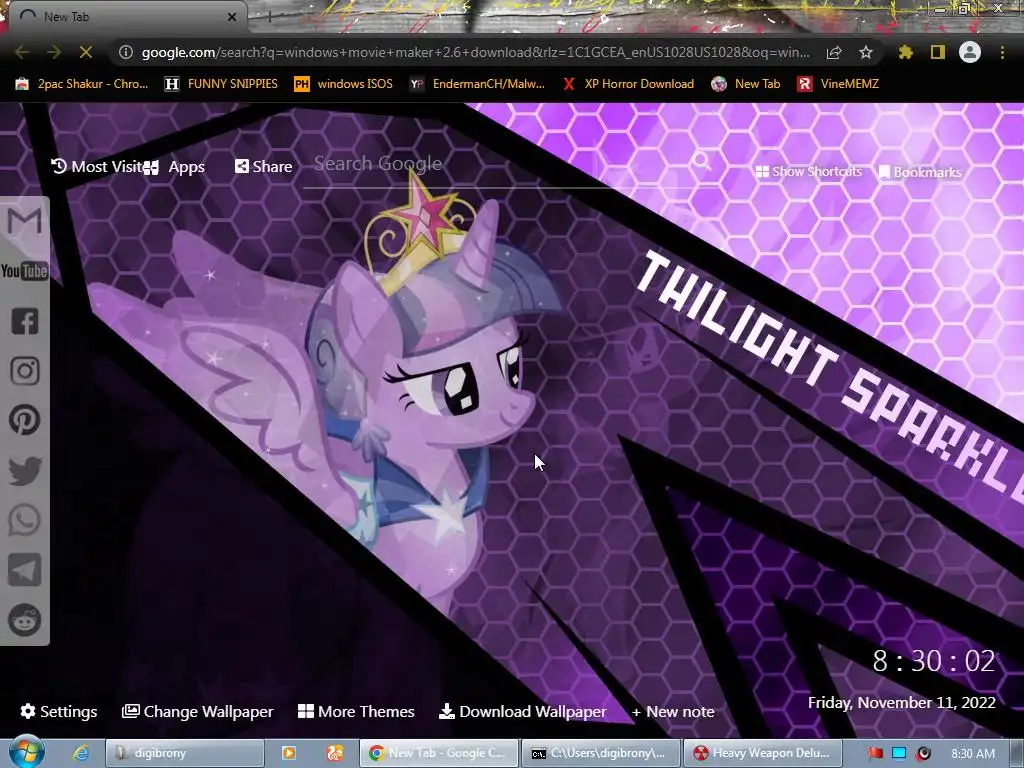Open the Chrome three-dot menu
1024x768 pixels.
pos(1002,52)
